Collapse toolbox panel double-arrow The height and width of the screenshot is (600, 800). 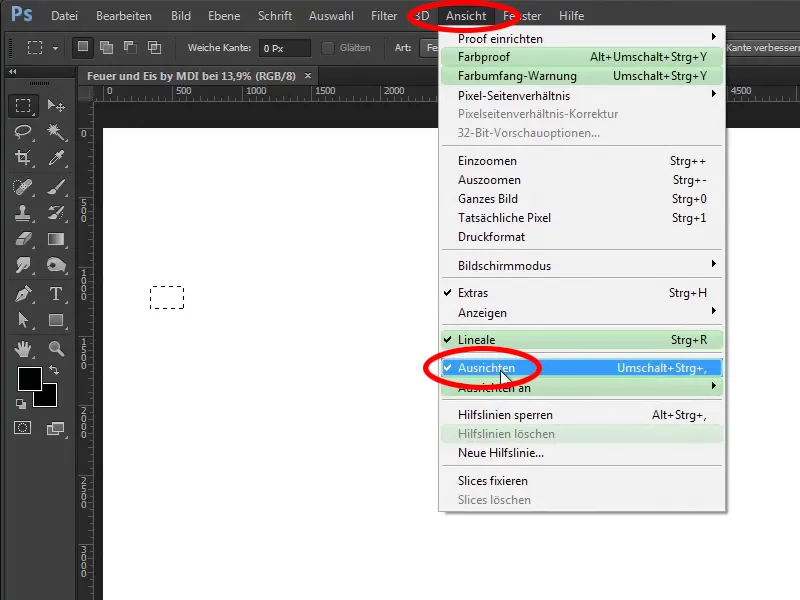click(13, 72)
